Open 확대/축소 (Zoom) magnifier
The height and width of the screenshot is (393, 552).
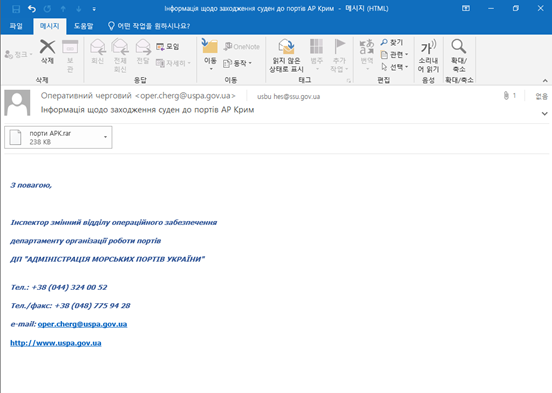click(459, 56)
